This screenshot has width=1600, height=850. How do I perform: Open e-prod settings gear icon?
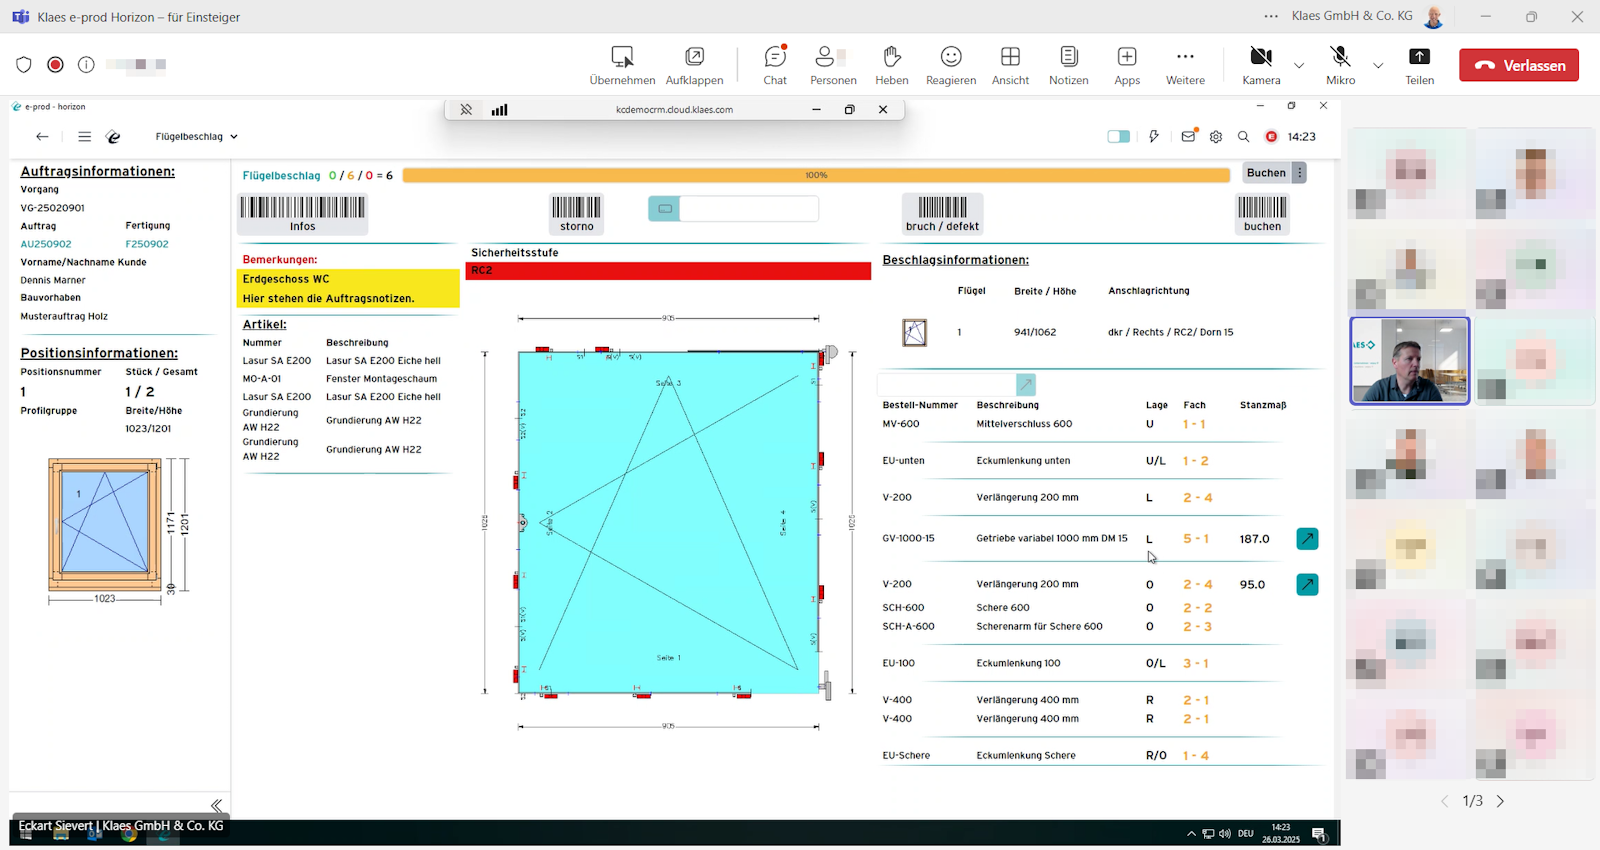tap(1216, 137)
